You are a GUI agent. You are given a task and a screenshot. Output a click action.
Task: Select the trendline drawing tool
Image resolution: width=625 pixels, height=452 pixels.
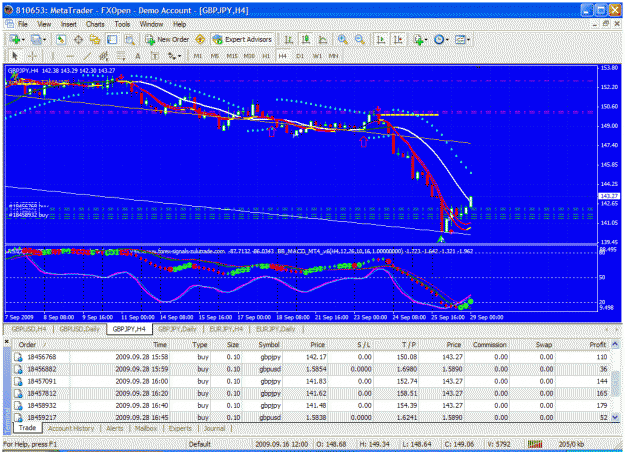[x=86, y=56]
